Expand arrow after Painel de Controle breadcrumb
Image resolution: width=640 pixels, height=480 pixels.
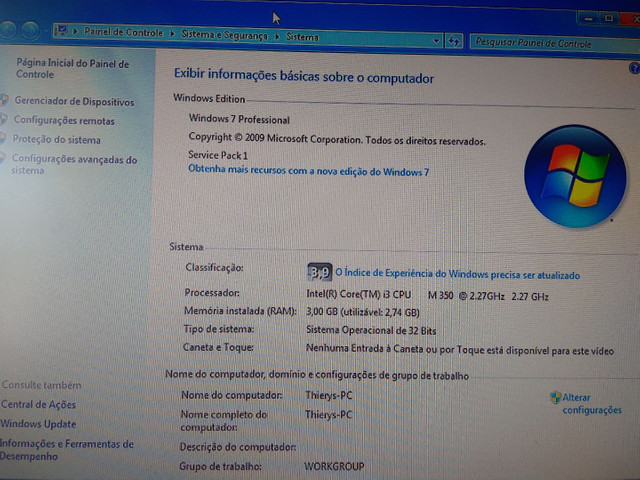(x=172, y=33)
